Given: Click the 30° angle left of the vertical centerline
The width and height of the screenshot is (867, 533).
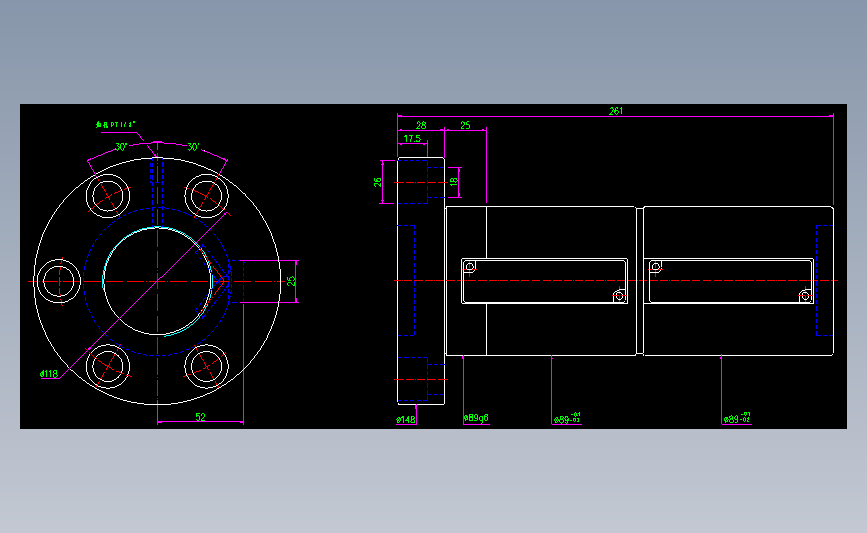Looking at the screenshot, I should (x=121, y=147).
